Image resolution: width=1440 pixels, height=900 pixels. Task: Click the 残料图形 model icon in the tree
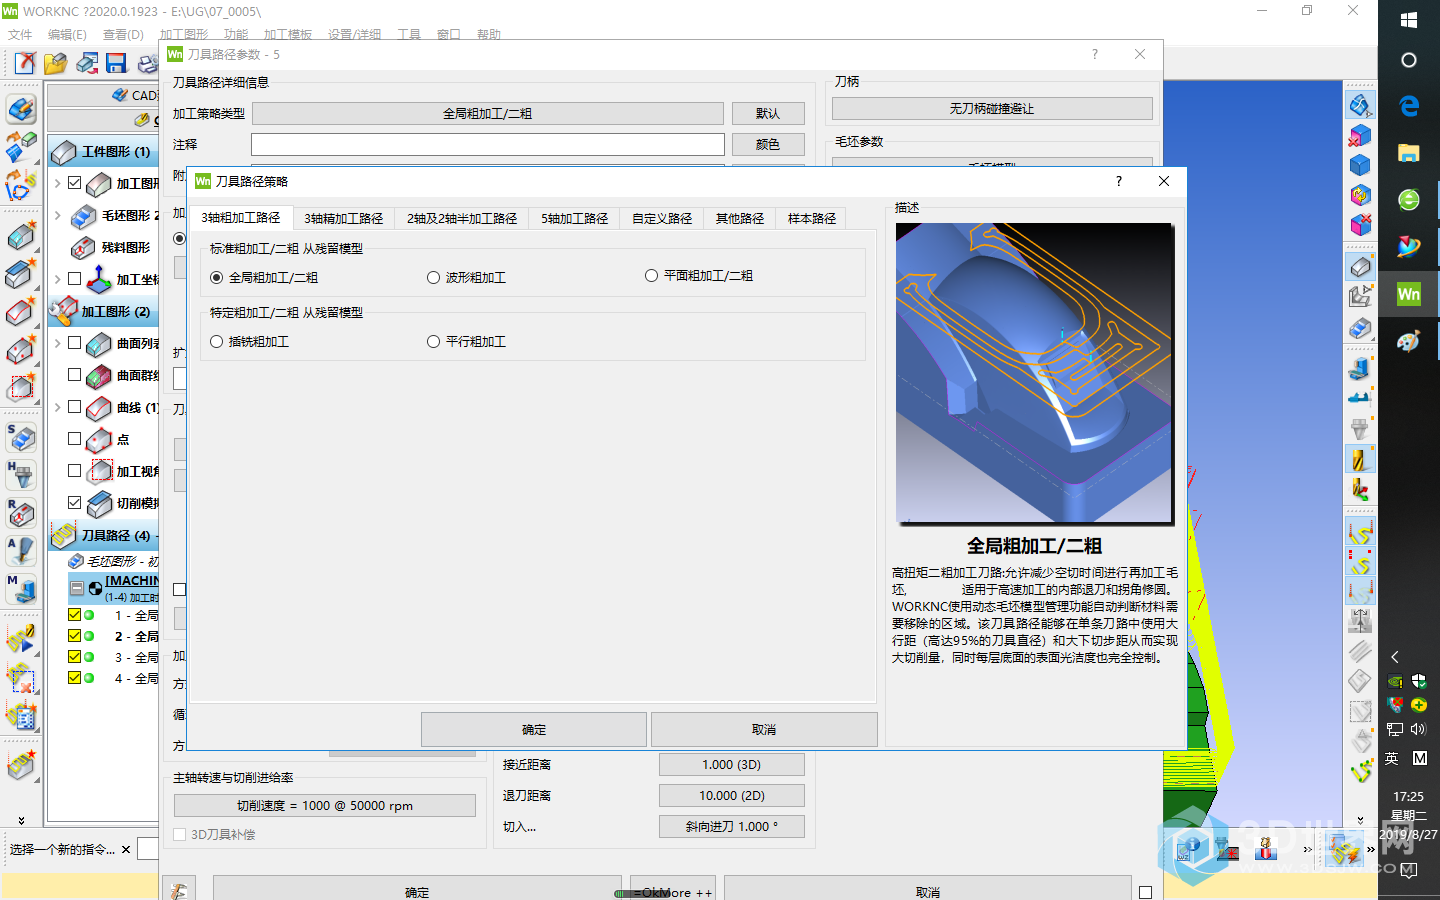point(83,247)
